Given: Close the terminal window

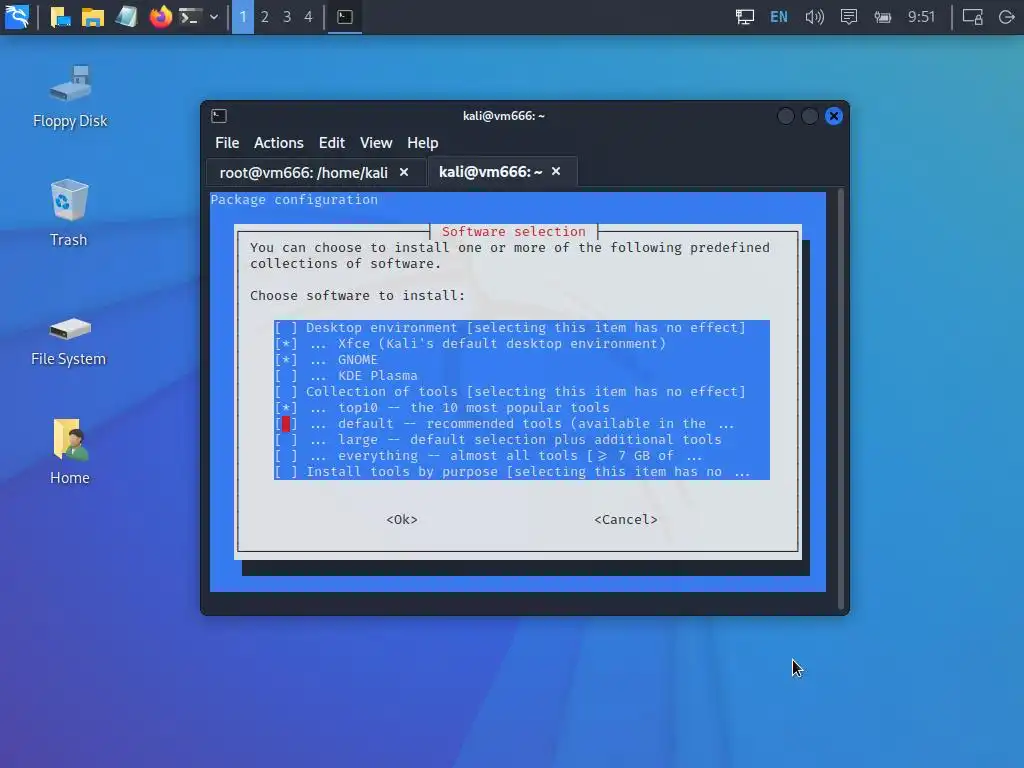Looking at the screenshot, I should pos(834,116).
